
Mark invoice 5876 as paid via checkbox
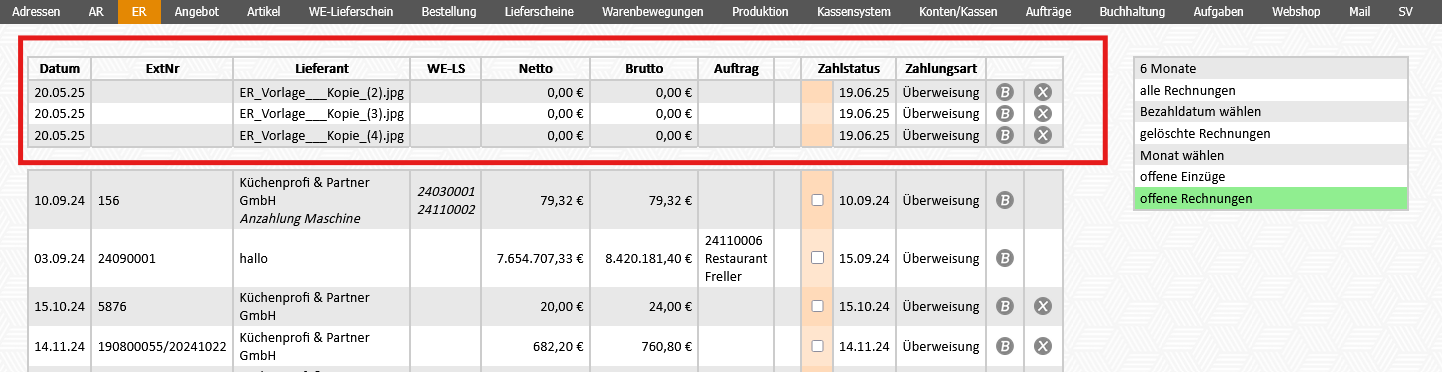coord(817,306)
